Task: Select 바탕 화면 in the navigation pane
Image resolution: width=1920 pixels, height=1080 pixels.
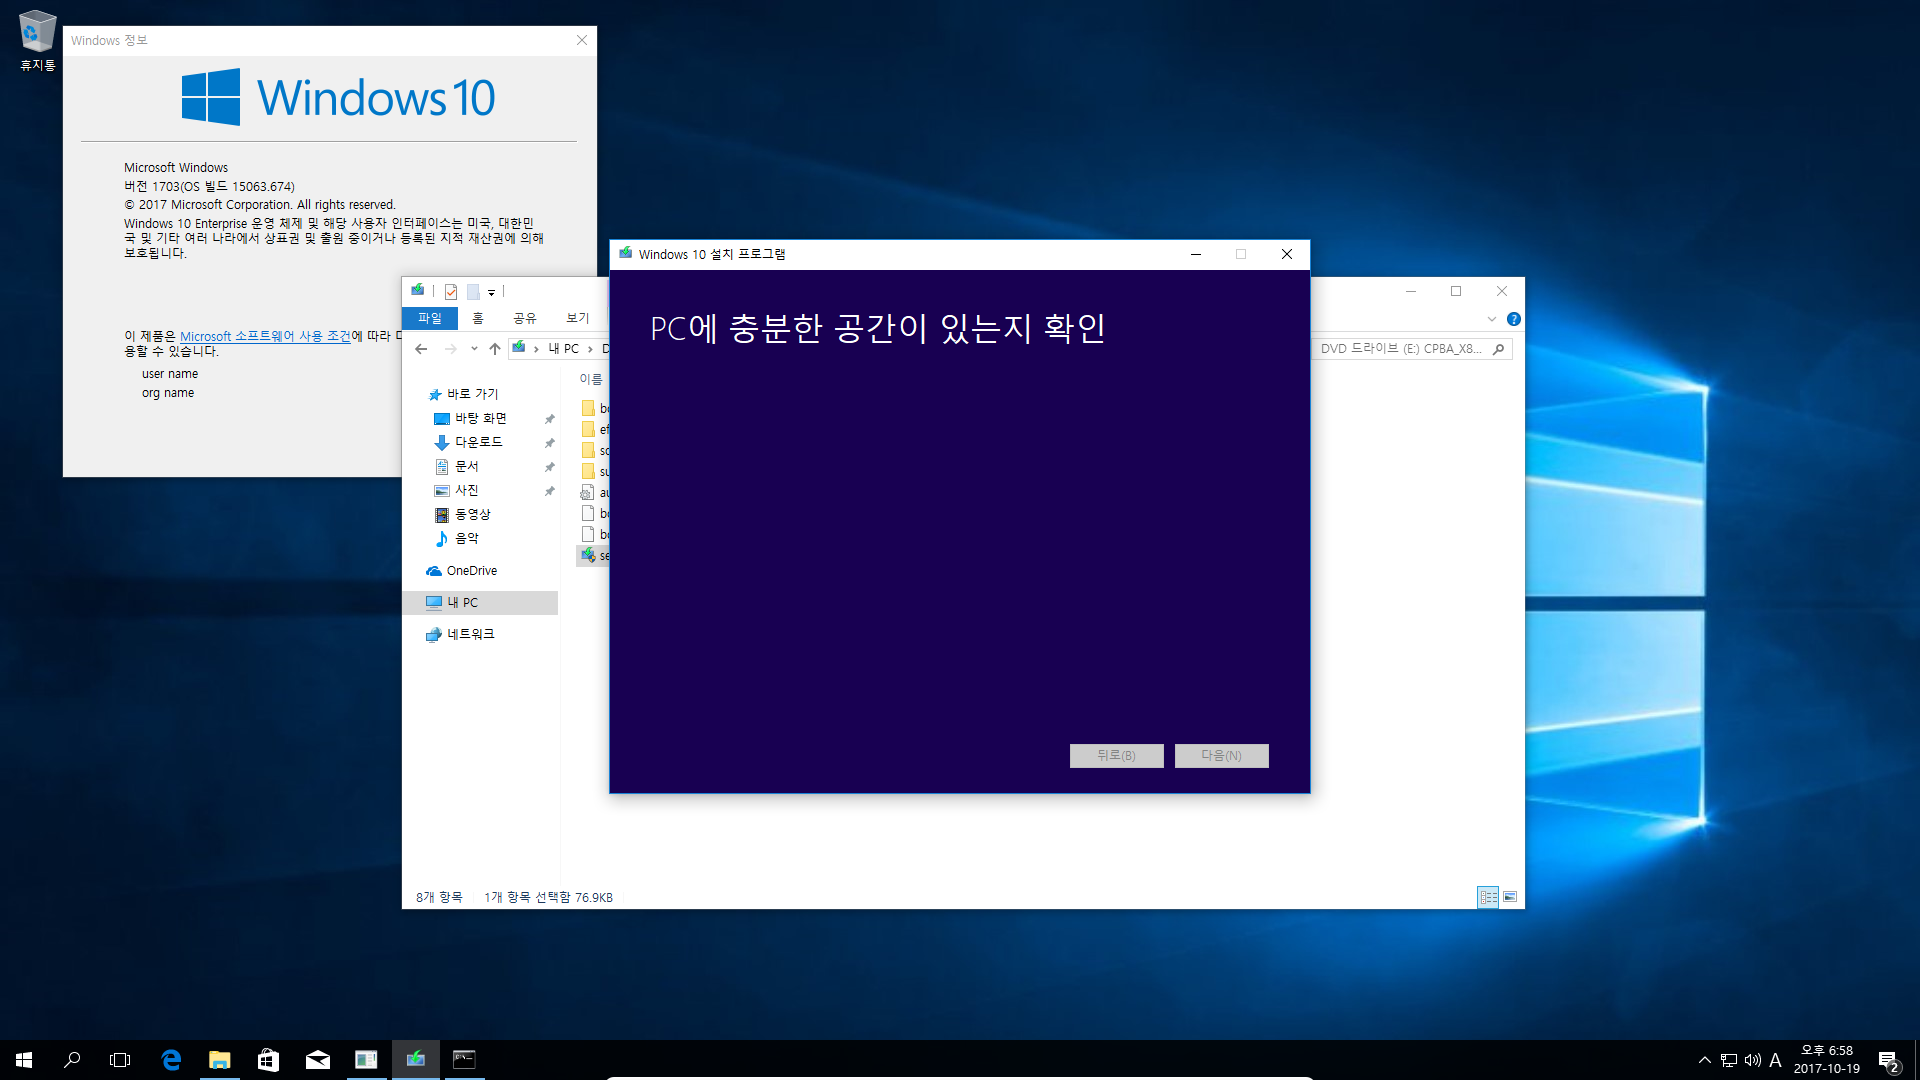Action: (480, 418)
